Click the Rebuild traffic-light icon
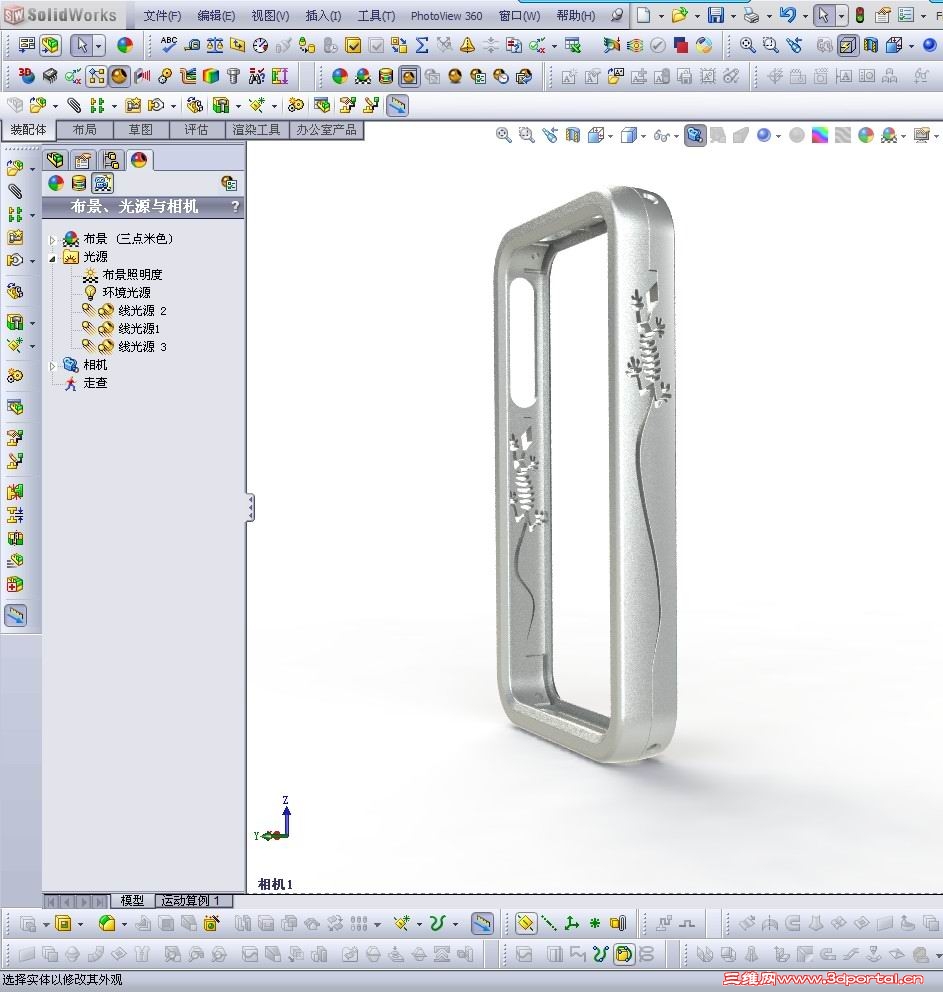This screenshot has height=992, width=943. (x=860, y=15)
